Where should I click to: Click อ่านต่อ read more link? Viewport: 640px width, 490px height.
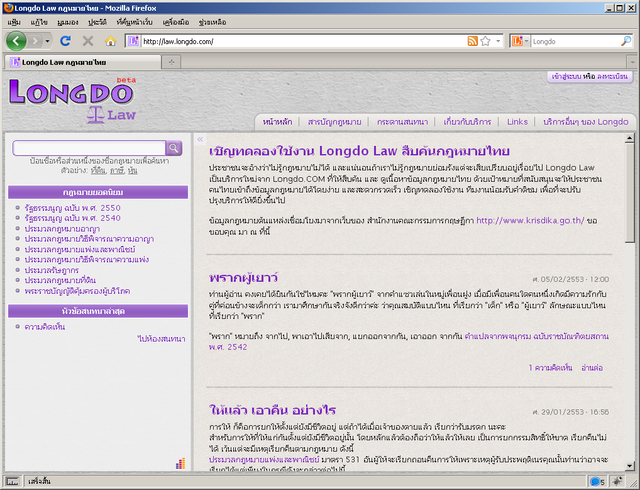click(592, 368)
